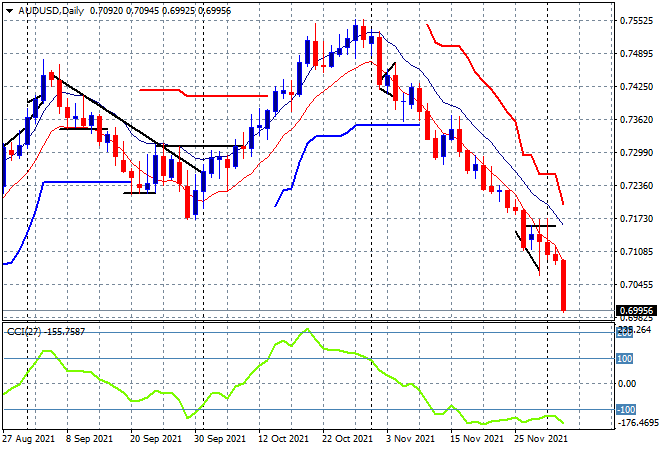Click the last large red candle
The height and width of the screenshot is (450, 660).
click(x=564, y=285)
